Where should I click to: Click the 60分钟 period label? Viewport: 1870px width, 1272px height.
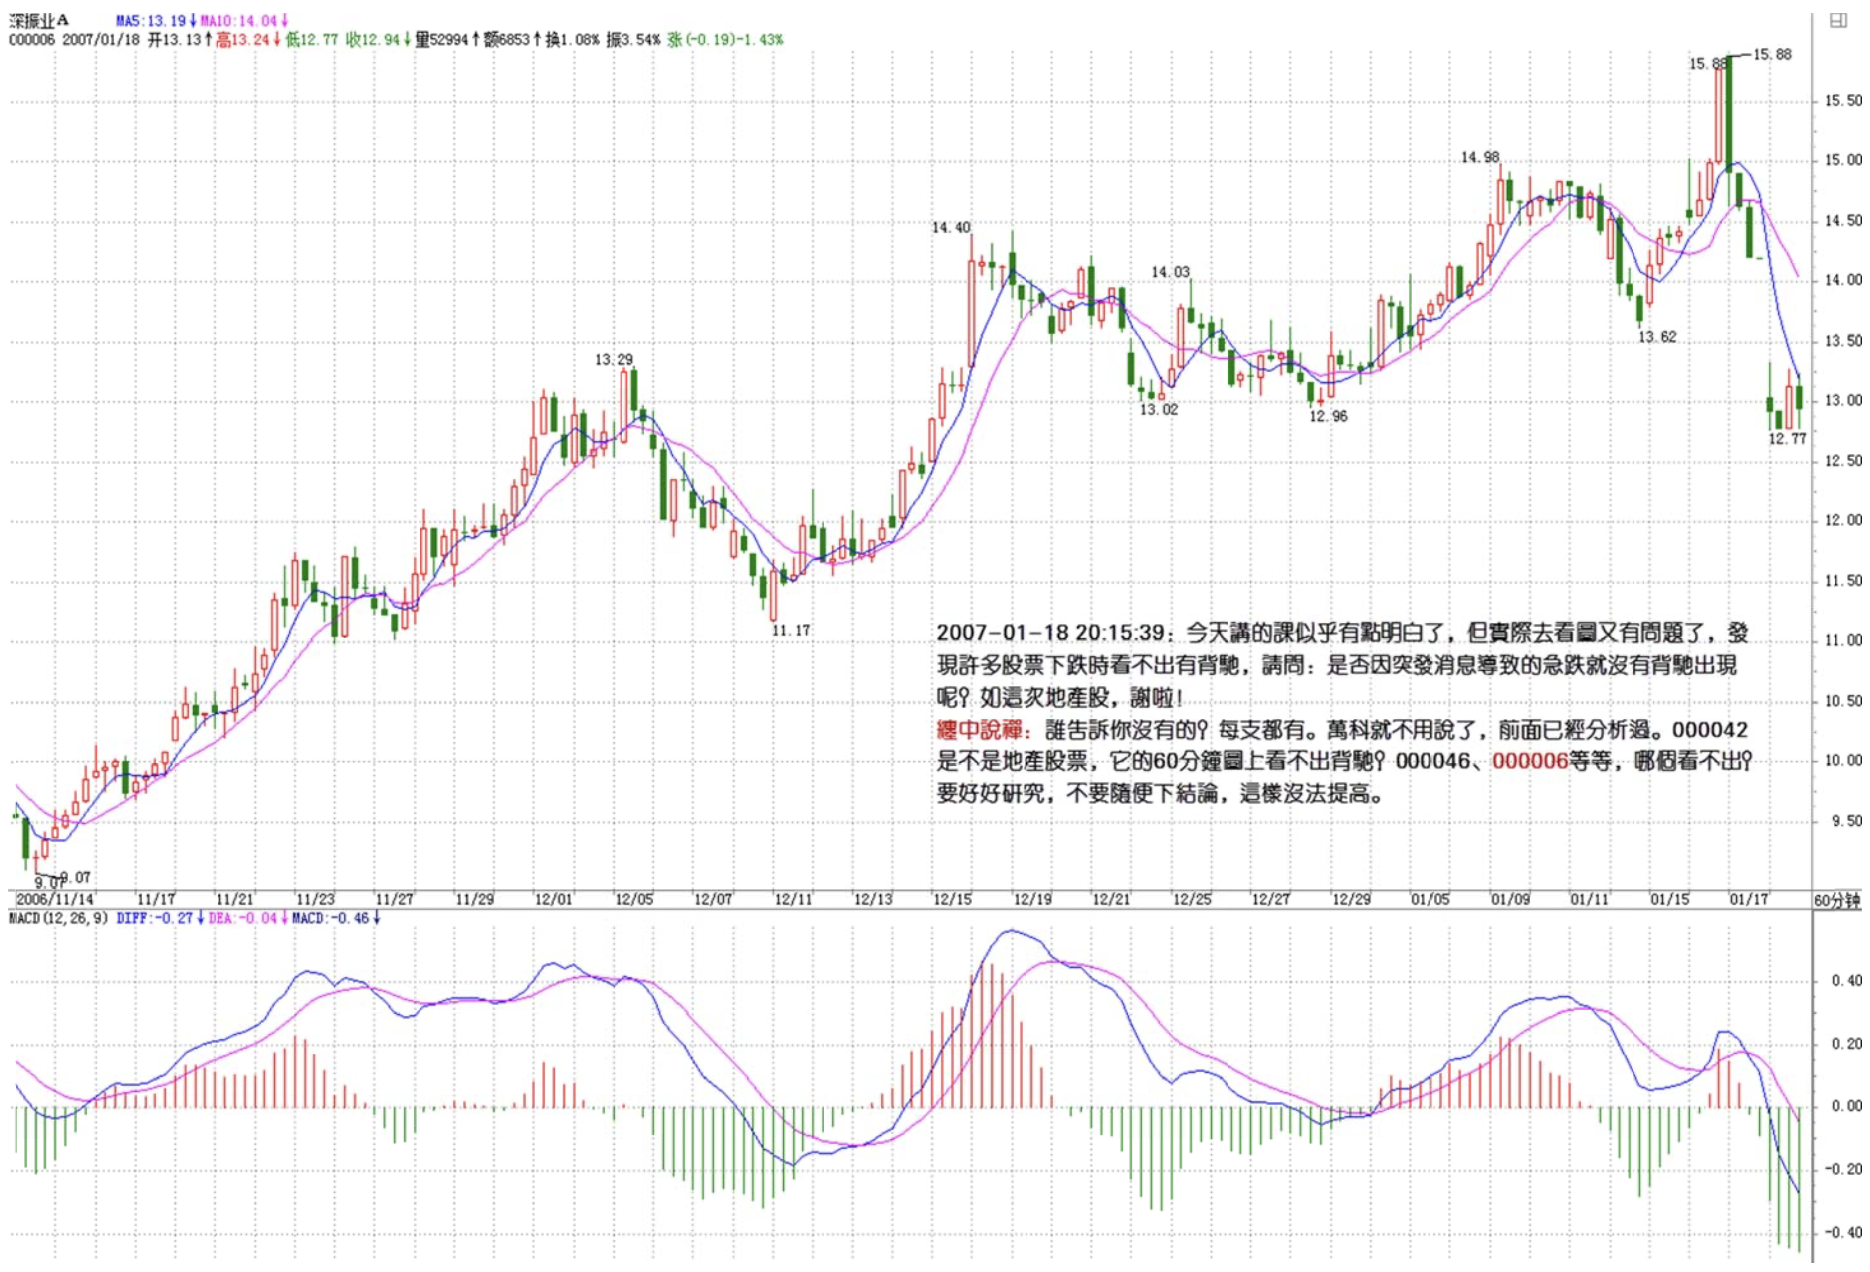coord(1837,901)
